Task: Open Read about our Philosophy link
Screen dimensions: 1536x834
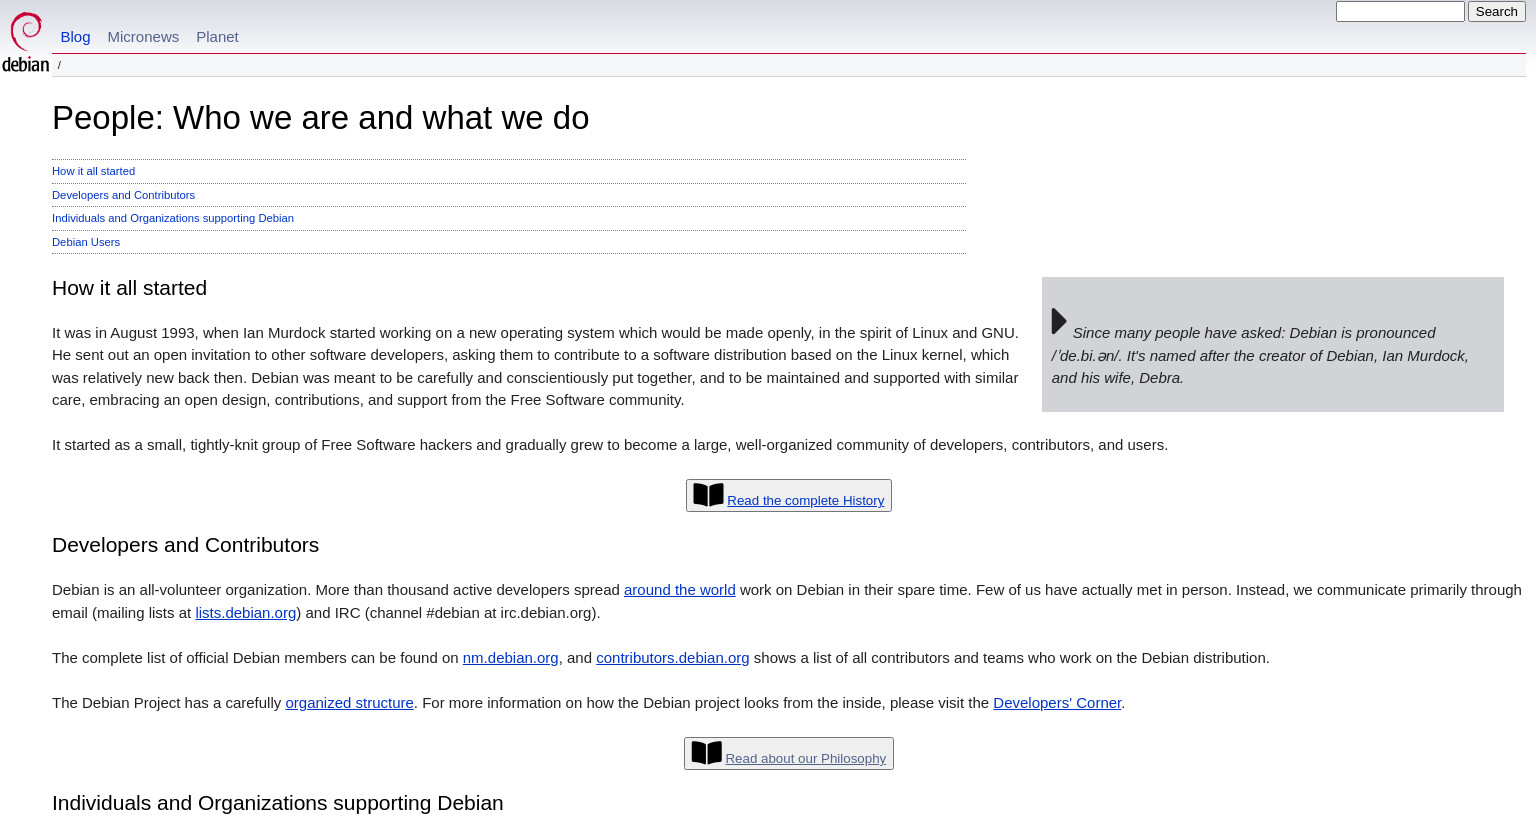Action: 805,758
